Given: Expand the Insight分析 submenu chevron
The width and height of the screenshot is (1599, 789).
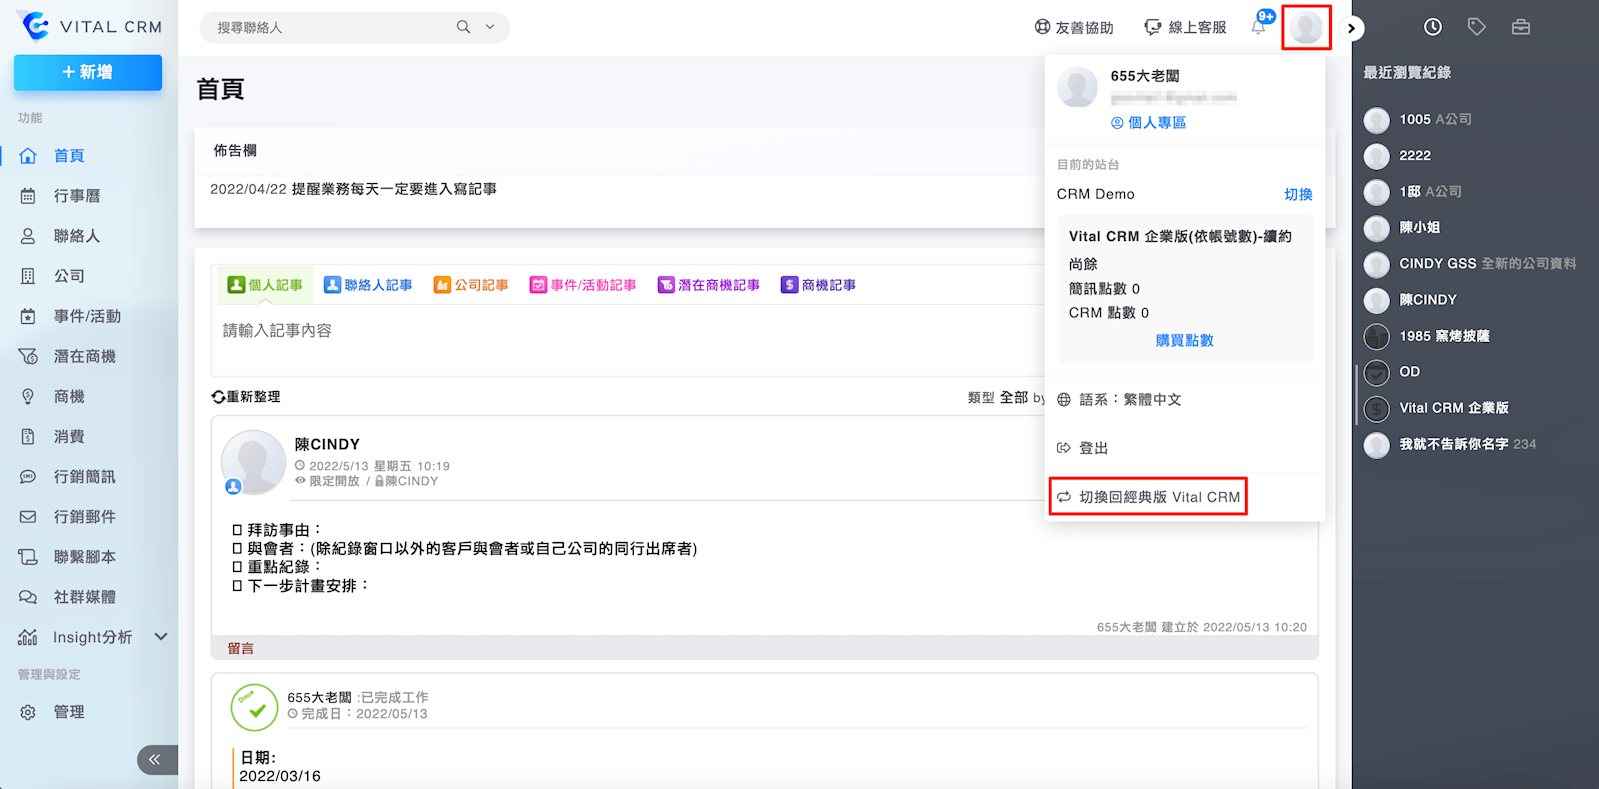Looking at the screenshot, I should [161, 637].
